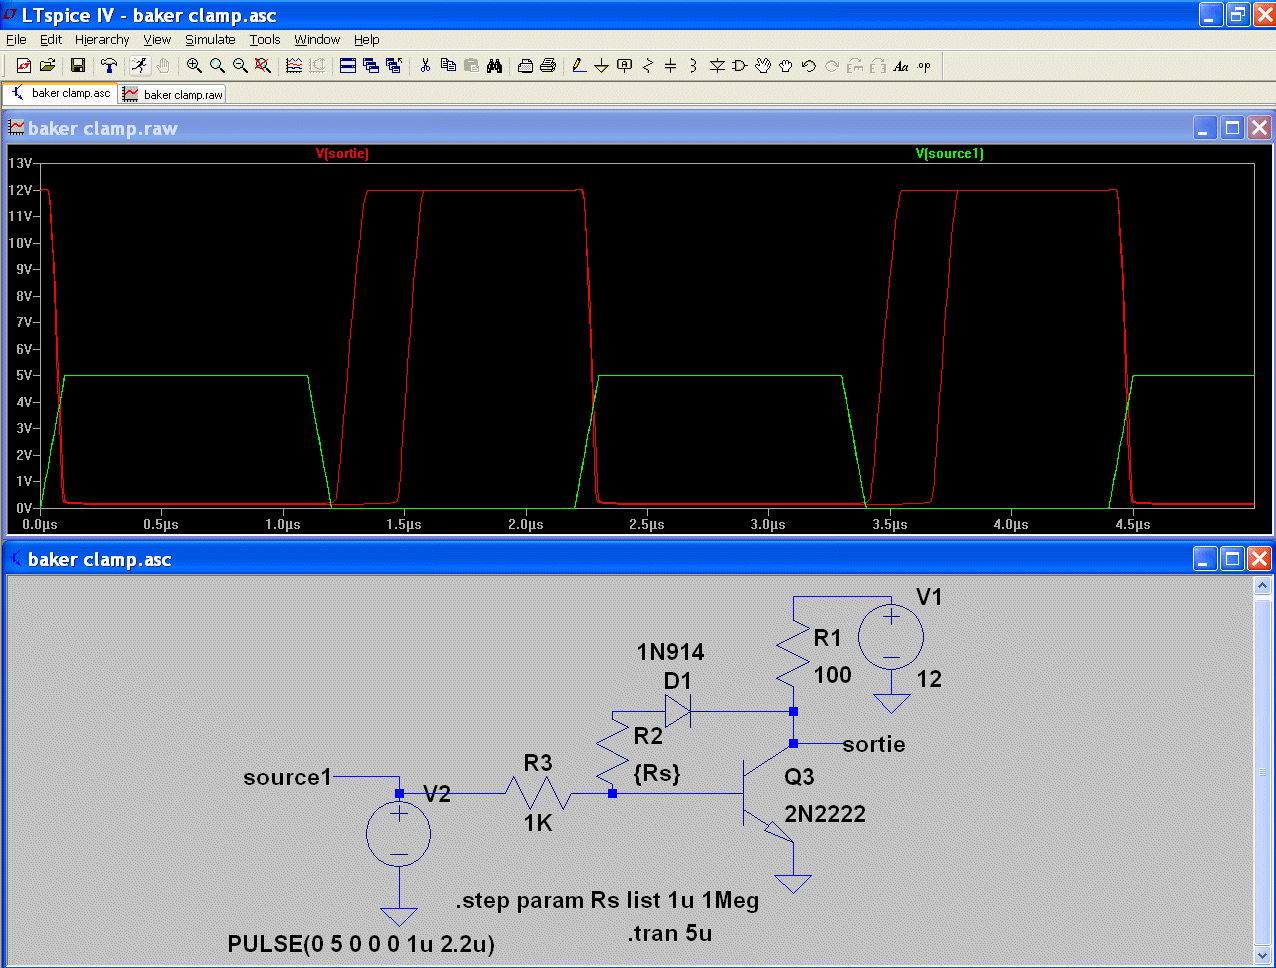Select the Draw Wire pencil tool
The width and height of the screenshot is (1276, 968).
tap(579, 66)
